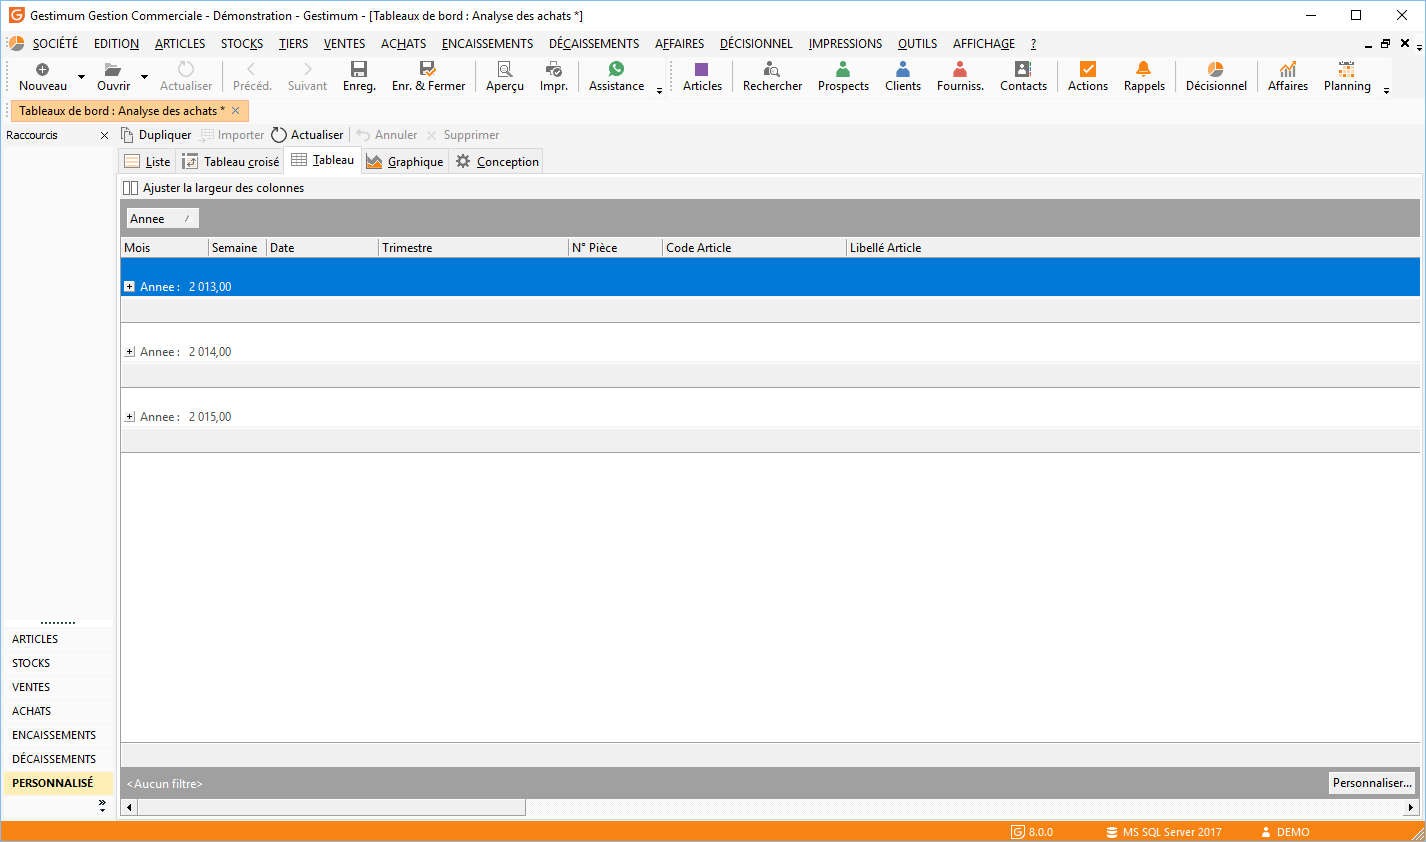Switch to the Tableau croisé tab
The height and width of the screenshot is (842, 1426).
coord(231,162)
